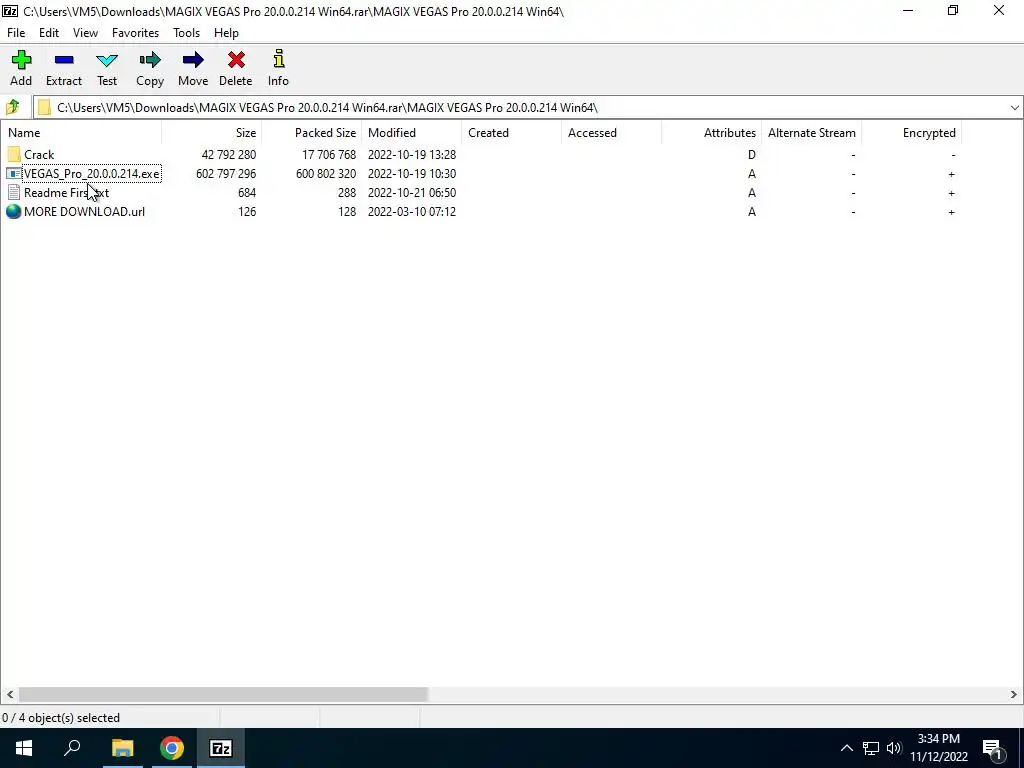Viewport: 1024px width, 768px height.
Task: Open the Favorites menu
Action: (135, 33)
